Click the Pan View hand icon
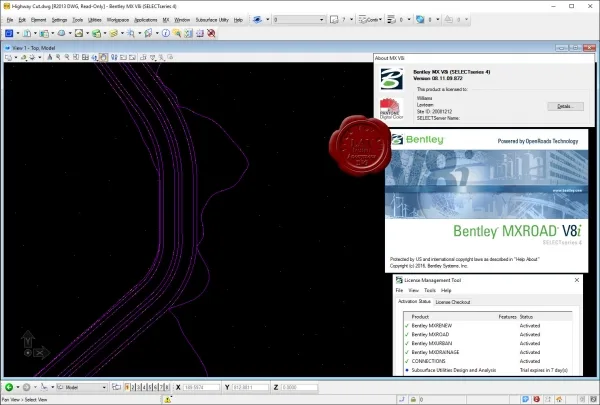This screenshot has width=600, height=405. pos(103,57)
